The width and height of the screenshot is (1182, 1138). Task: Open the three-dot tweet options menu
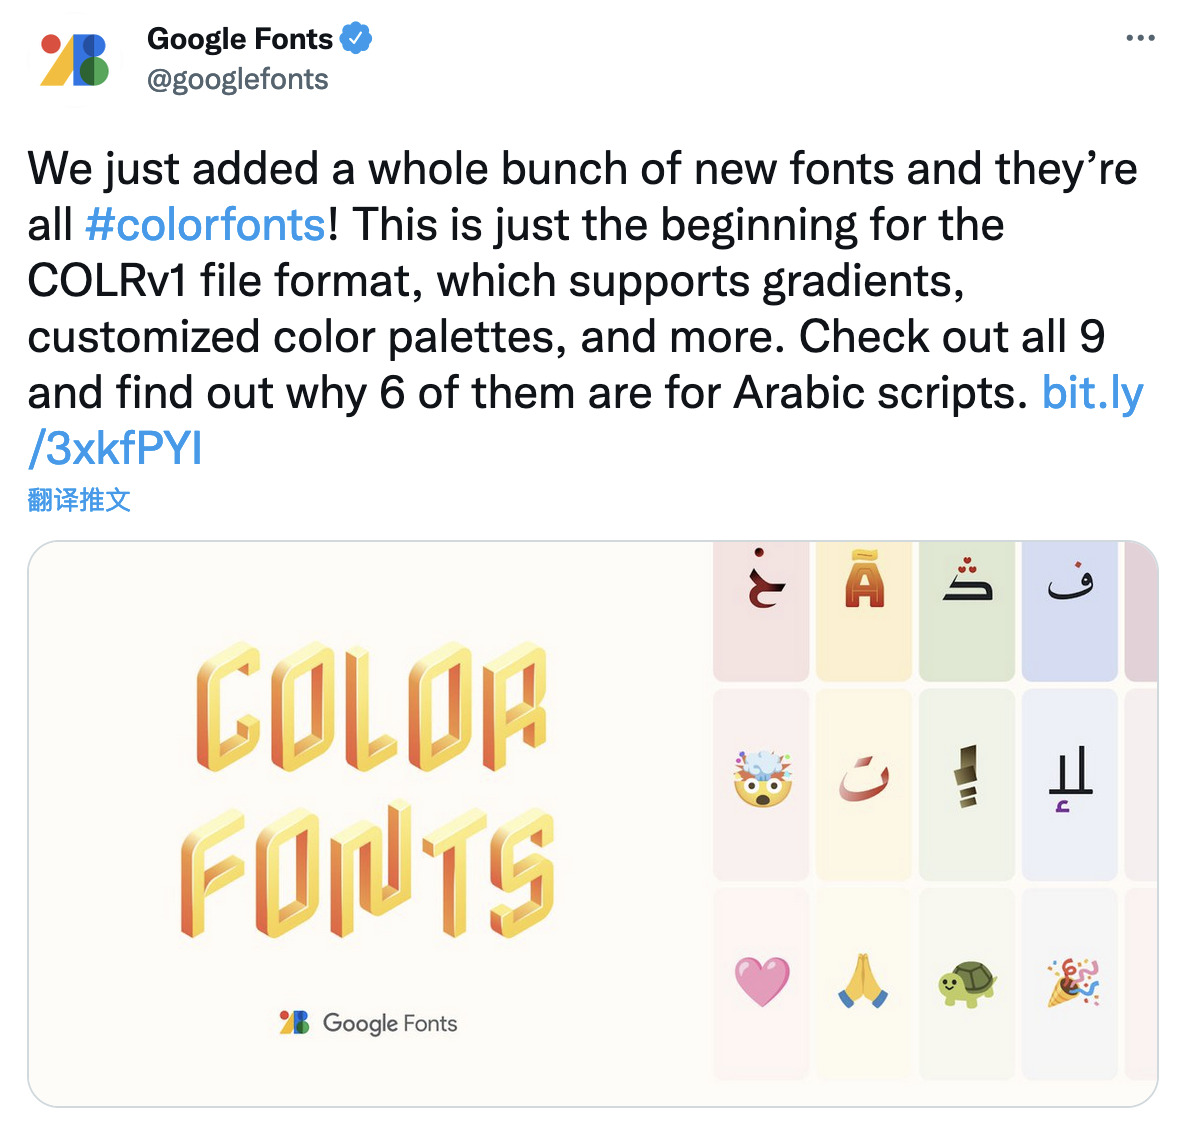pyautogui.click(x=1139, y=36)
